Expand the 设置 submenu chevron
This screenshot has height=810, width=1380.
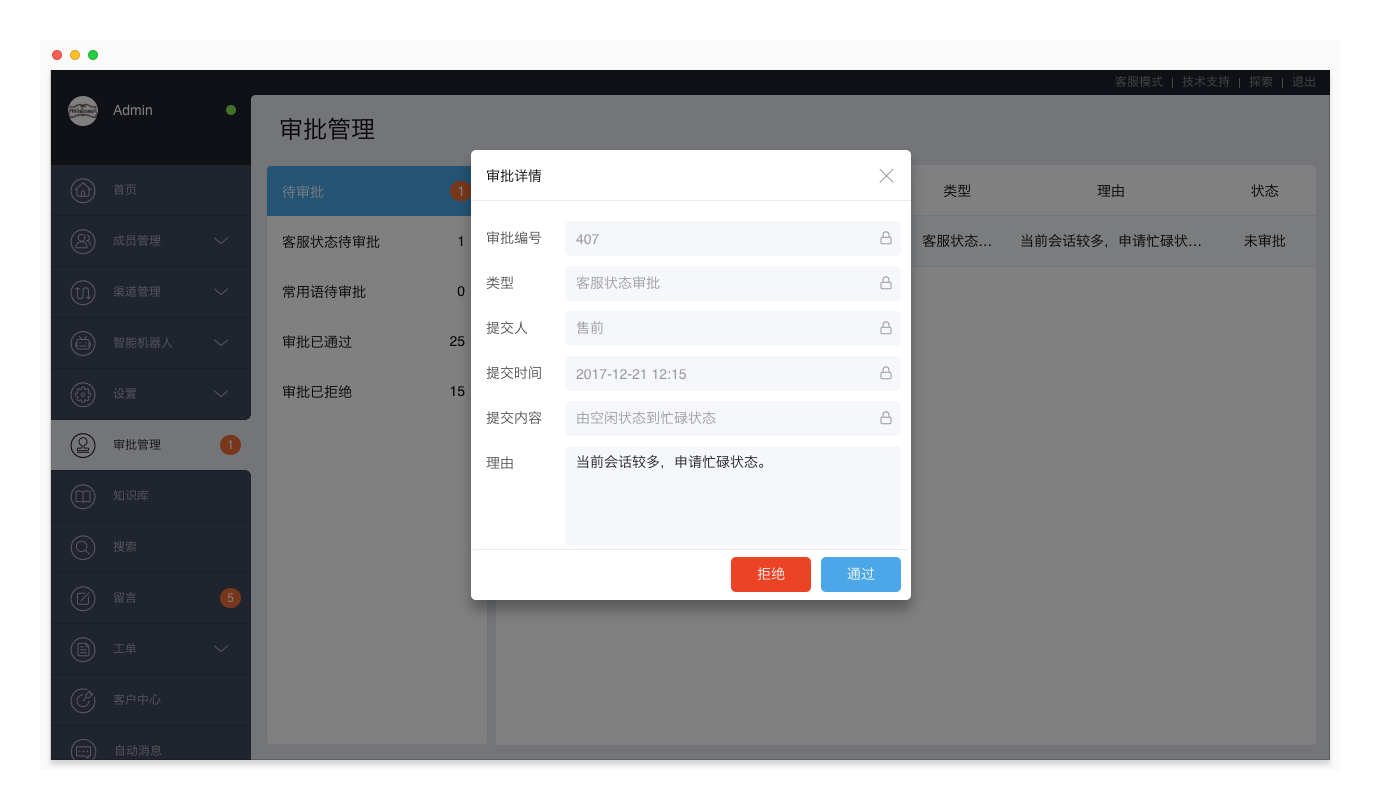point(222,394)
